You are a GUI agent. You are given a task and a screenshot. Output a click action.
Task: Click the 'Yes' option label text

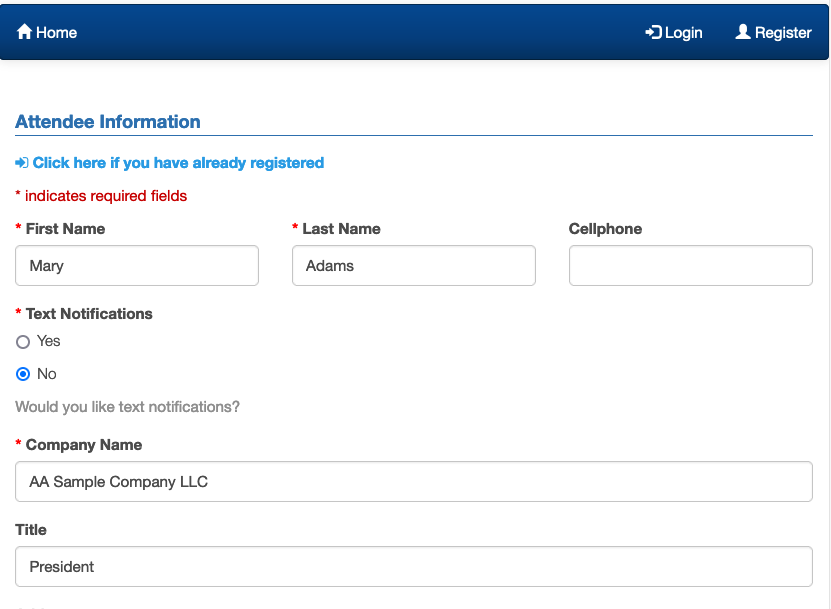pyautogui.click(x=49, y=341)
